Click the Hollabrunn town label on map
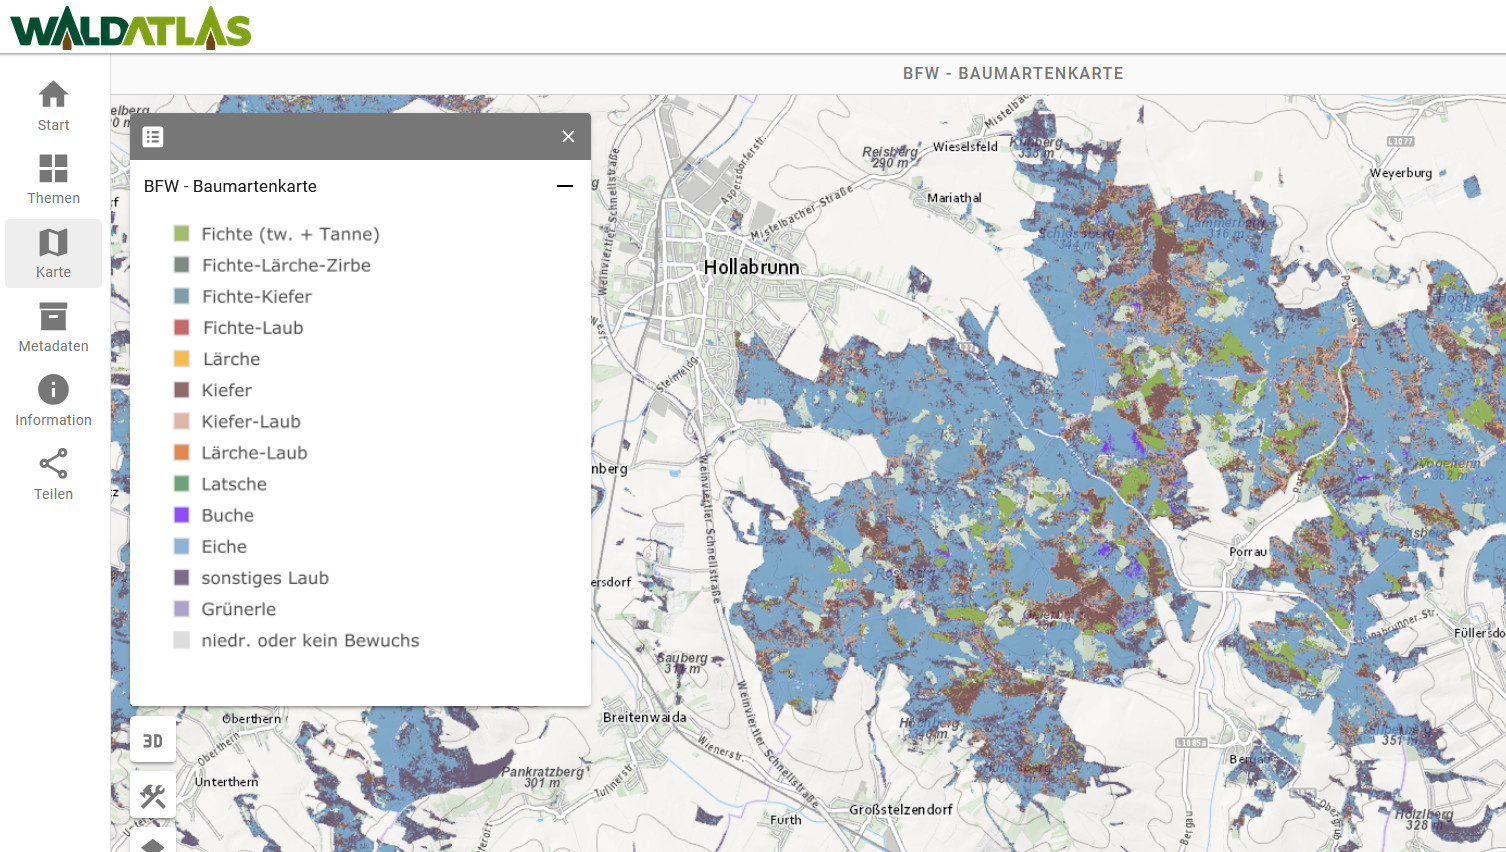Viewport: 1506px width, 852px height. click(751, 267)
